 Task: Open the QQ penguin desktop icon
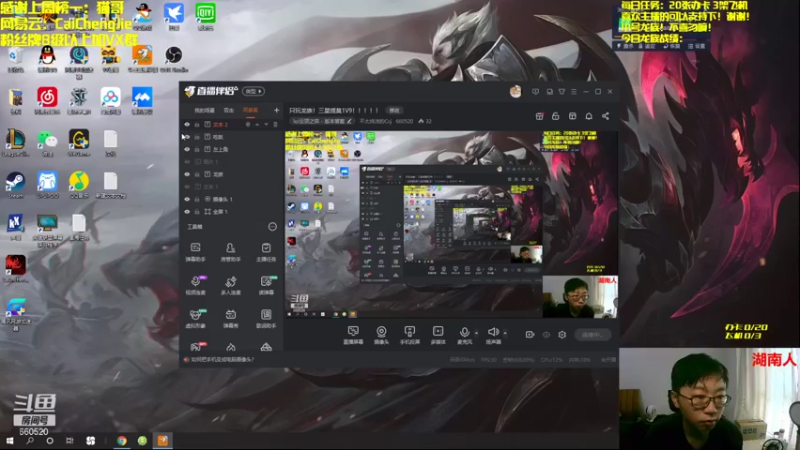(x=47, y=59)
